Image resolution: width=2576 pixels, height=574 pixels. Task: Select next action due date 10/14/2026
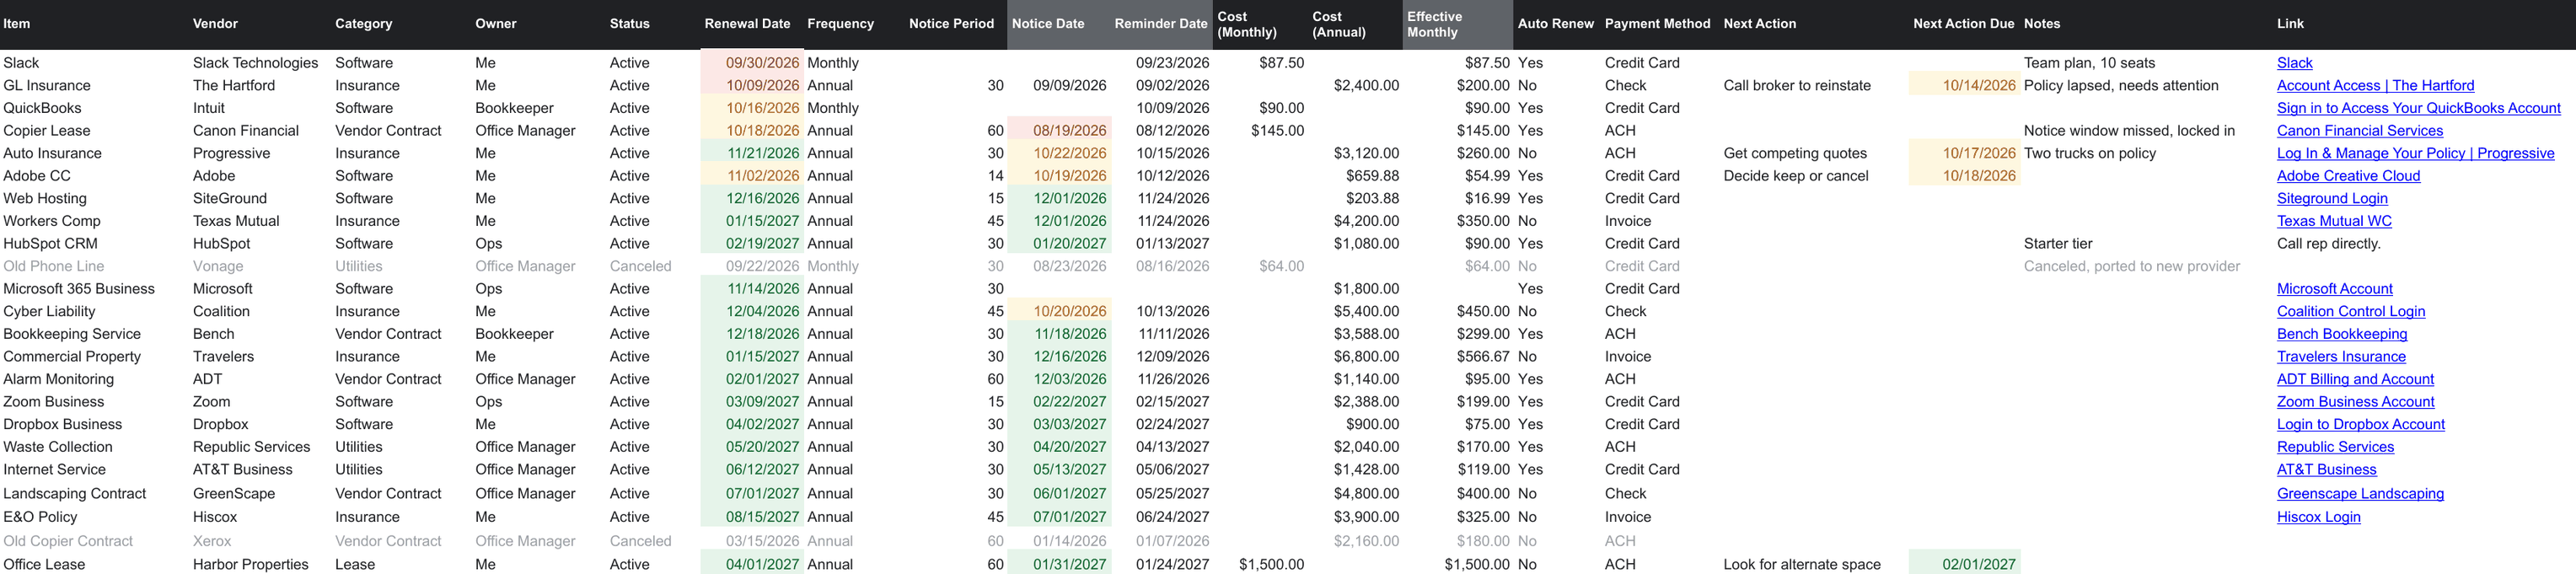click(x=1964, y=86)
